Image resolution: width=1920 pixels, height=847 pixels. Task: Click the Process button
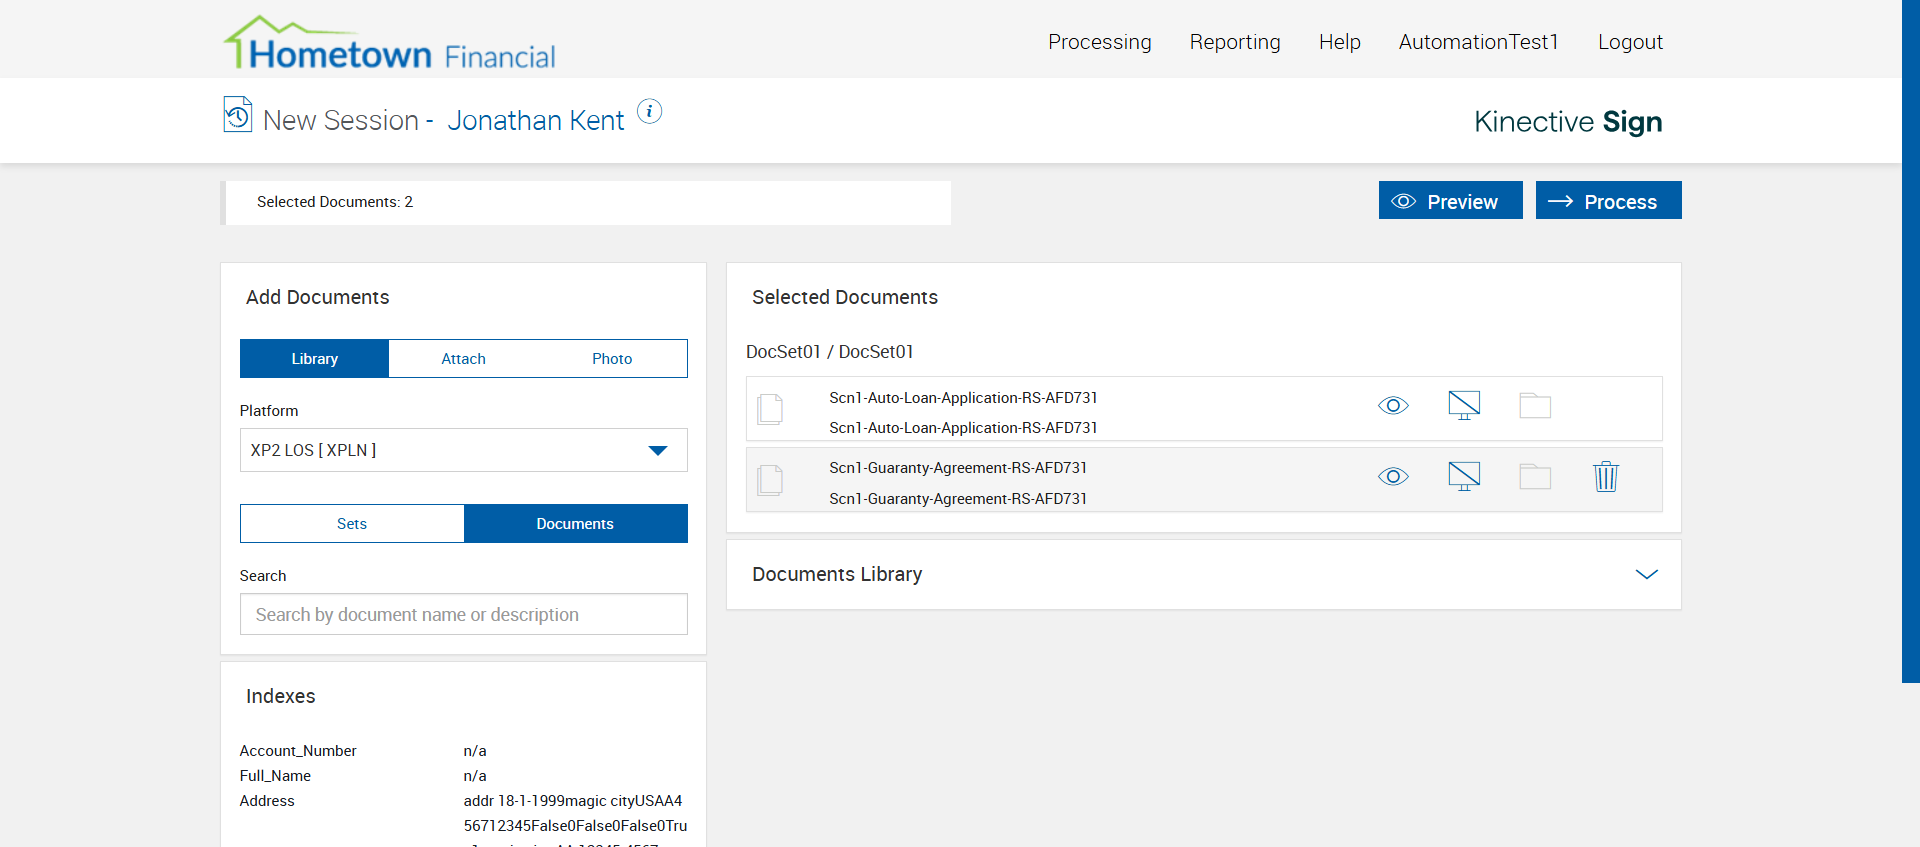(x=1608, y=201)
